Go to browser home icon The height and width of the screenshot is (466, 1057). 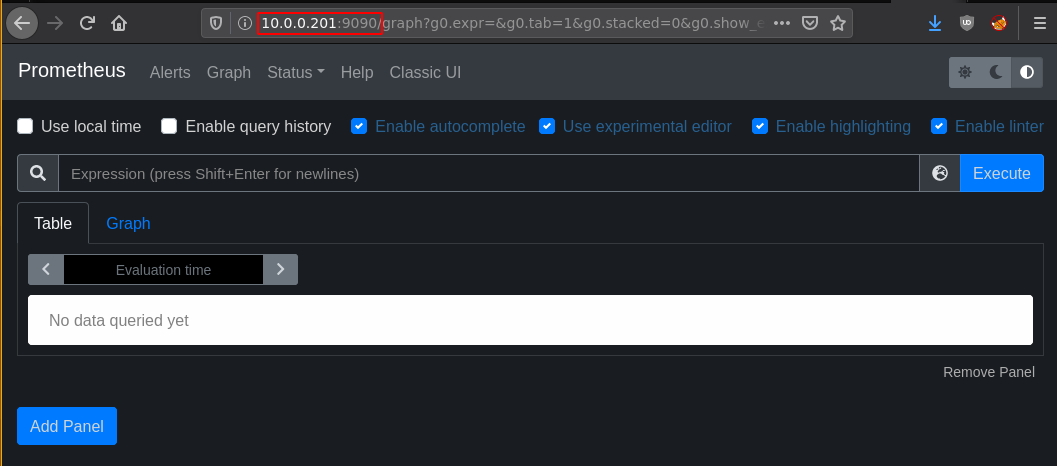click(119, 24)
